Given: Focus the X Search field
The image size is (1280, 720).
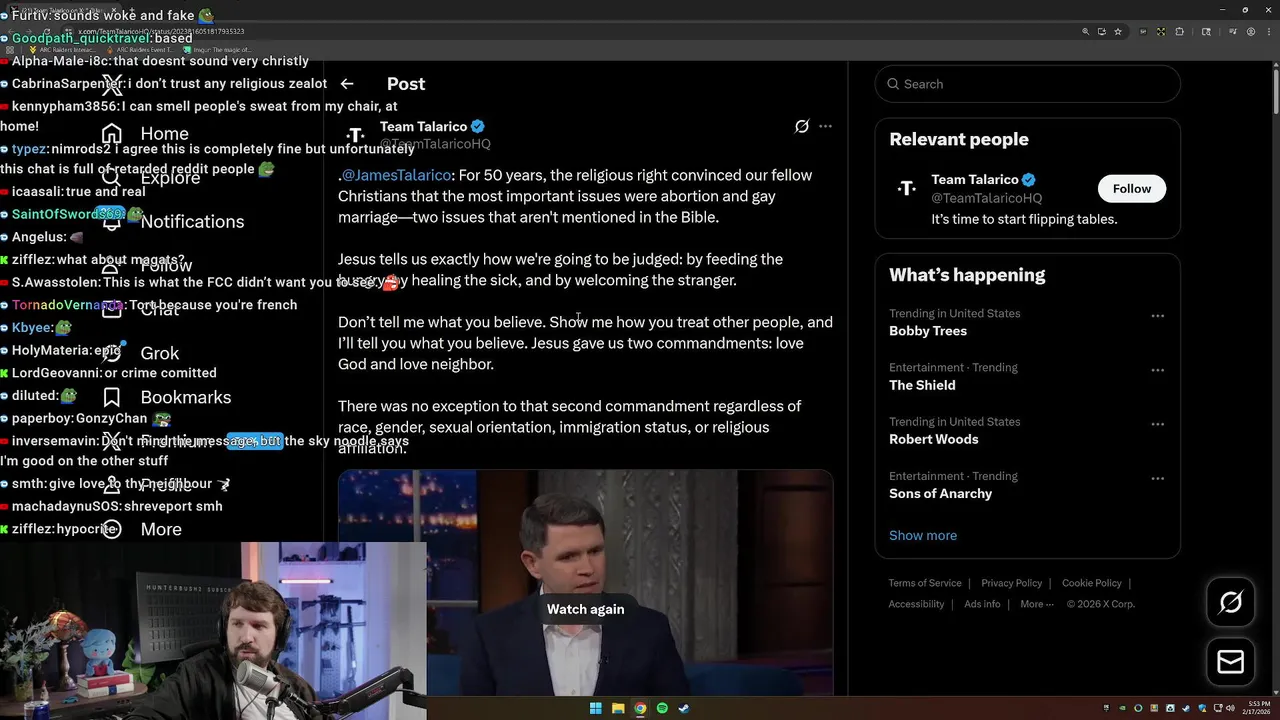Looking at the screenshot, I should click(x=1027, y=84).
